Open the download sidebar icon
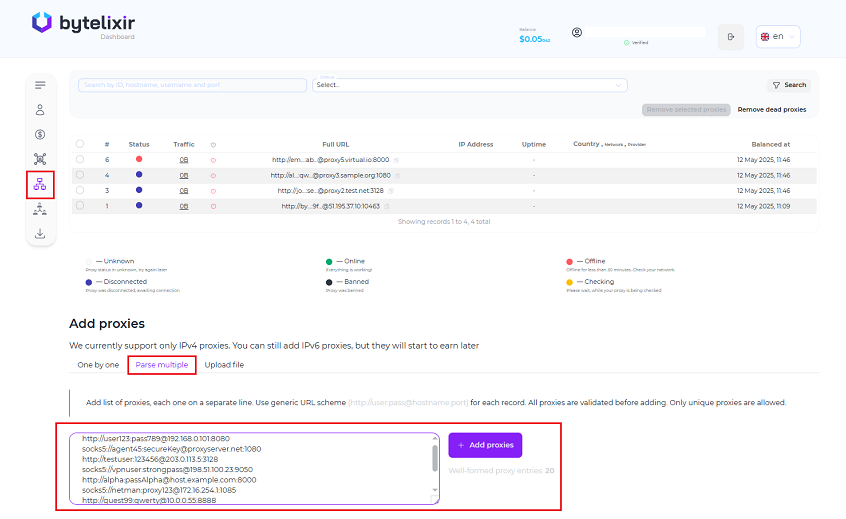Screen dimensions: 846x519 (40, 234)
